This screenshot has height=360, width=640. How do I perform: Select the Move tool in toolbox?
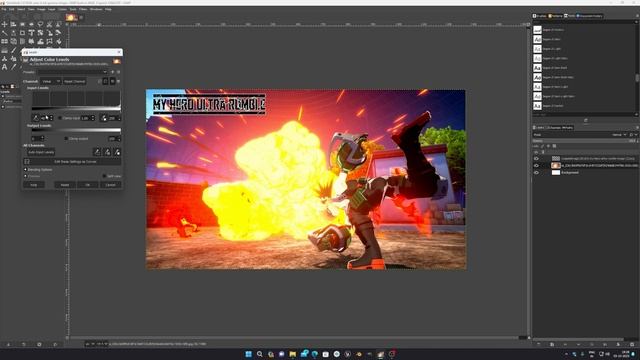4,24
